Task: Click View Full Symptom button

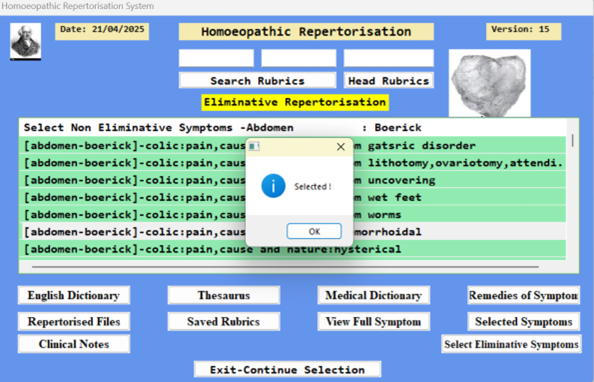Action: pos(374,321)
